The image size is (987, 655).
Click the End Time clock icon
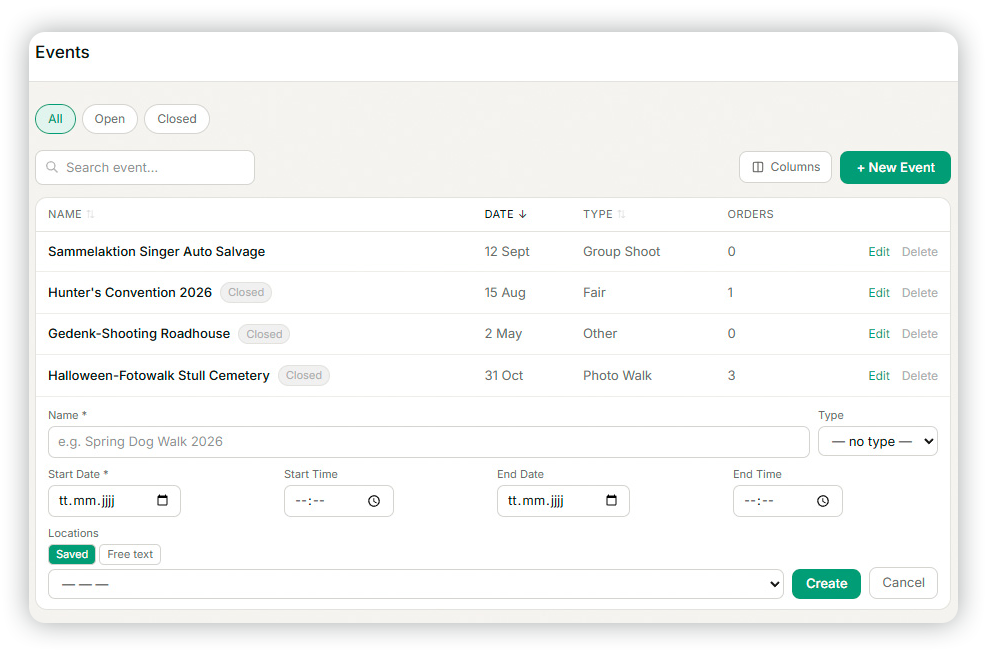click(x=823, y=501)
